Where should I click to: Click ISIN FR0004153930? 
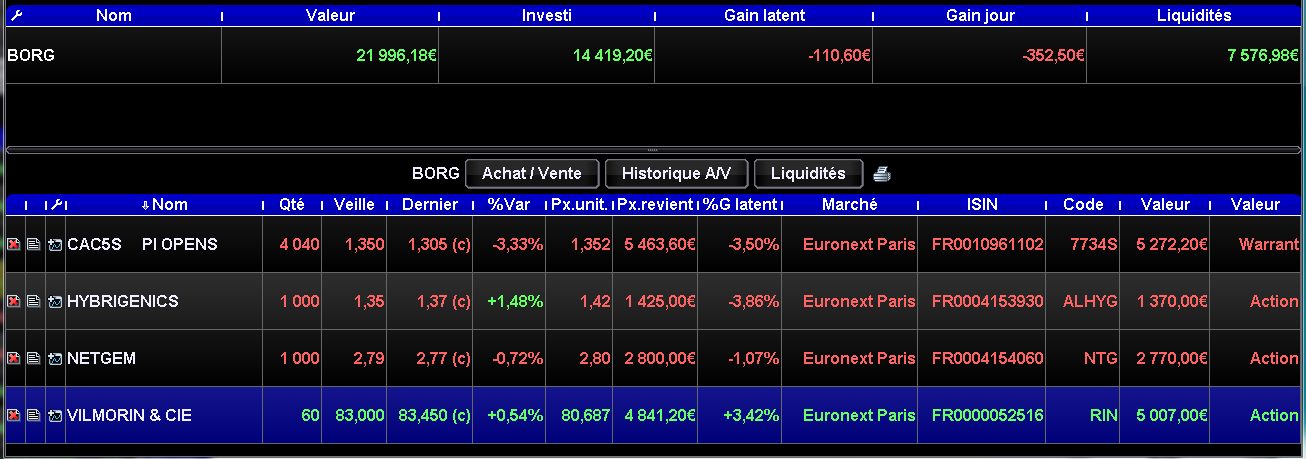(988, 301)
